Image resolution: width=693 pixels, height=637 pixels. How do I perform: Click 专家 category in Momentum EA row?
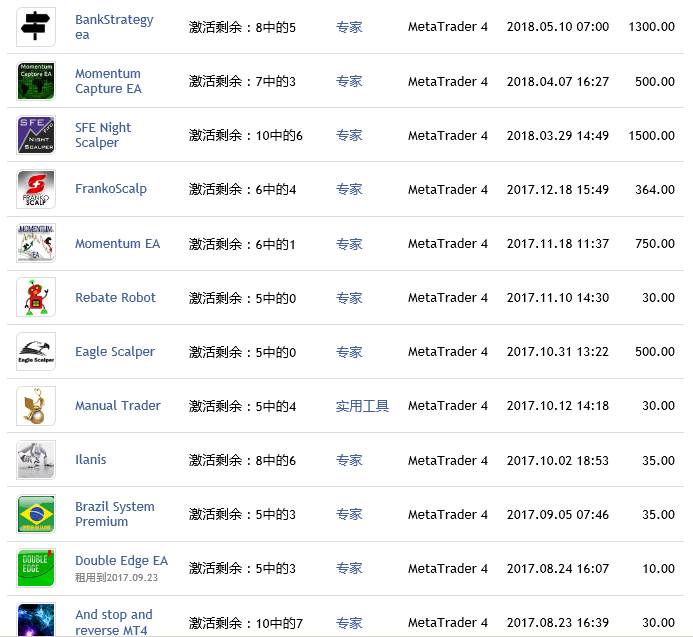coord(349,244)
